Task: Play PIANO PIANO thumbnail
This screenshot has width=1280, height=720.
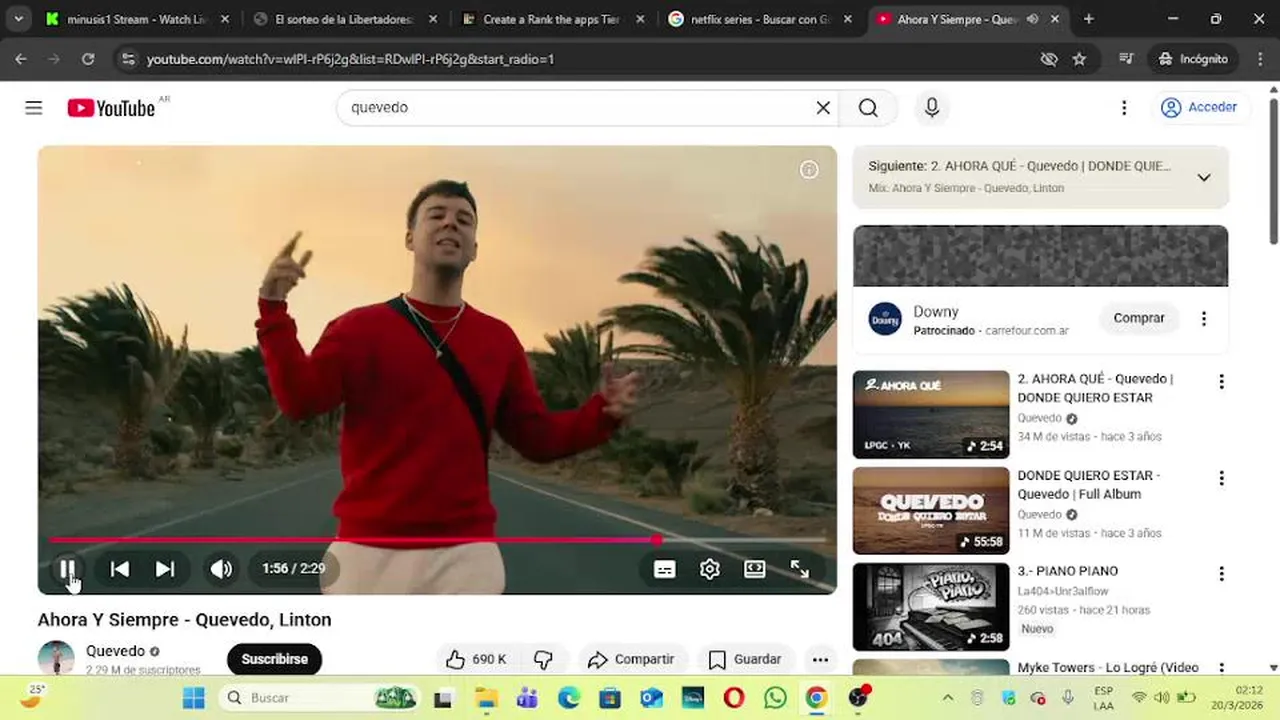Action: coord(931,607)
